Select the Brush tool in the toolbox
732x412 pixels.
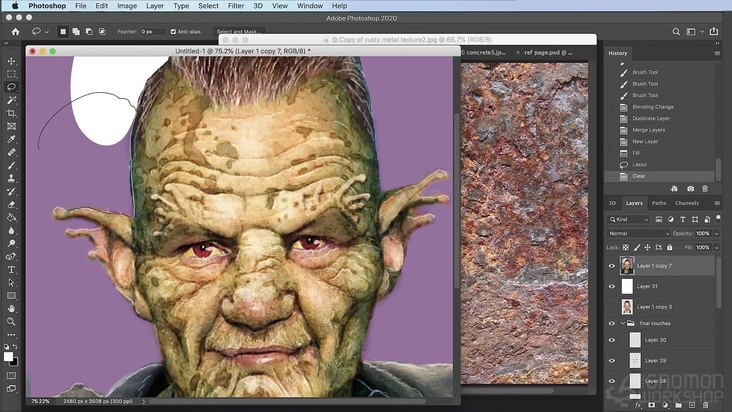click(x=11, y=165)
